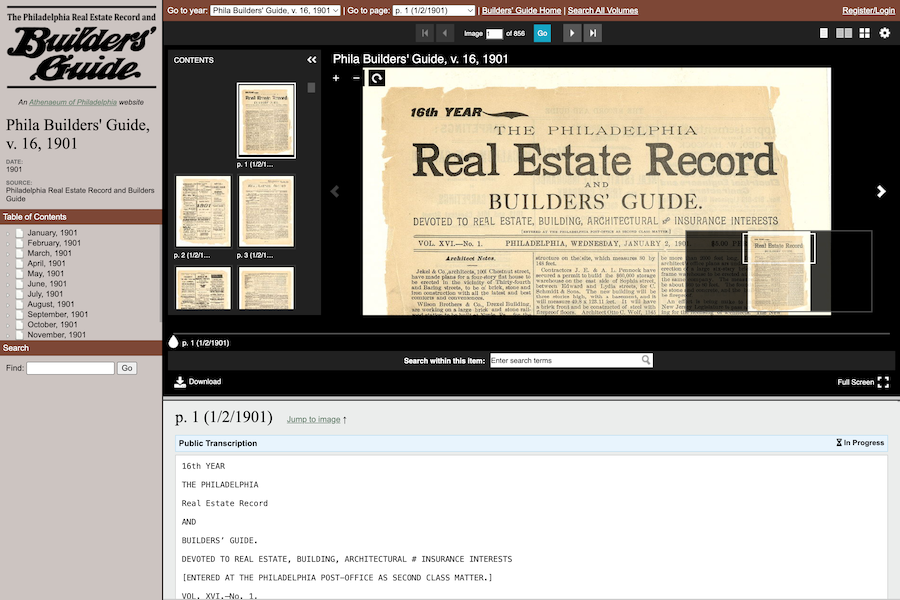Image resolution: width=900 pixels, height=600 pixels.
Task: Open viewer settings gear
Action: [884, 33]
